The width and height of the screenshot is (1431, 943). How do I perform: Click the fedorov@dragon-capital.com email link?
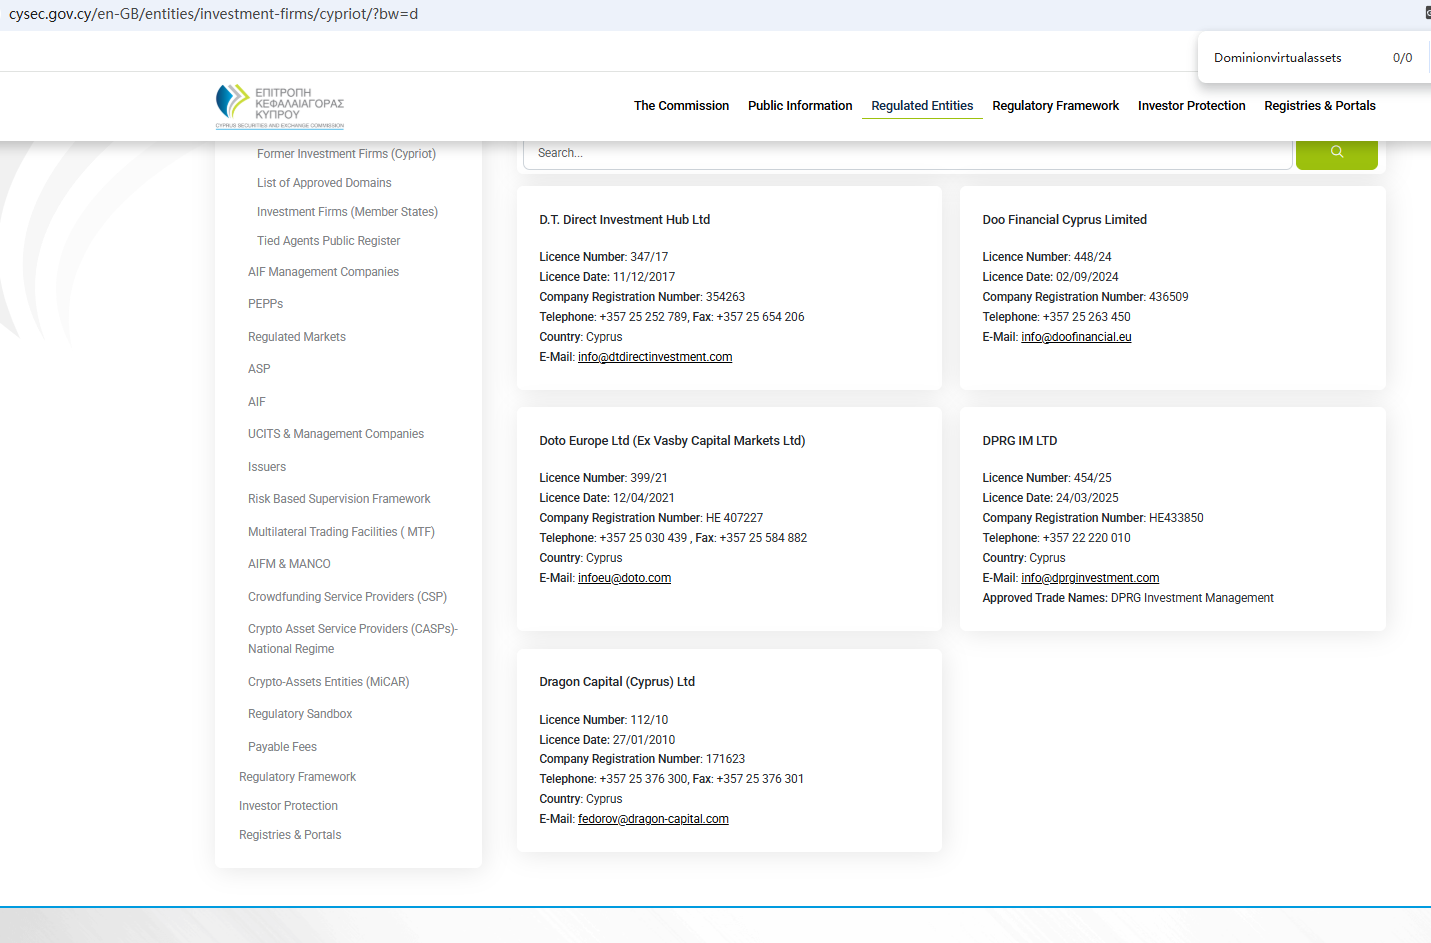pyautogui.click(x=653, y=819)
